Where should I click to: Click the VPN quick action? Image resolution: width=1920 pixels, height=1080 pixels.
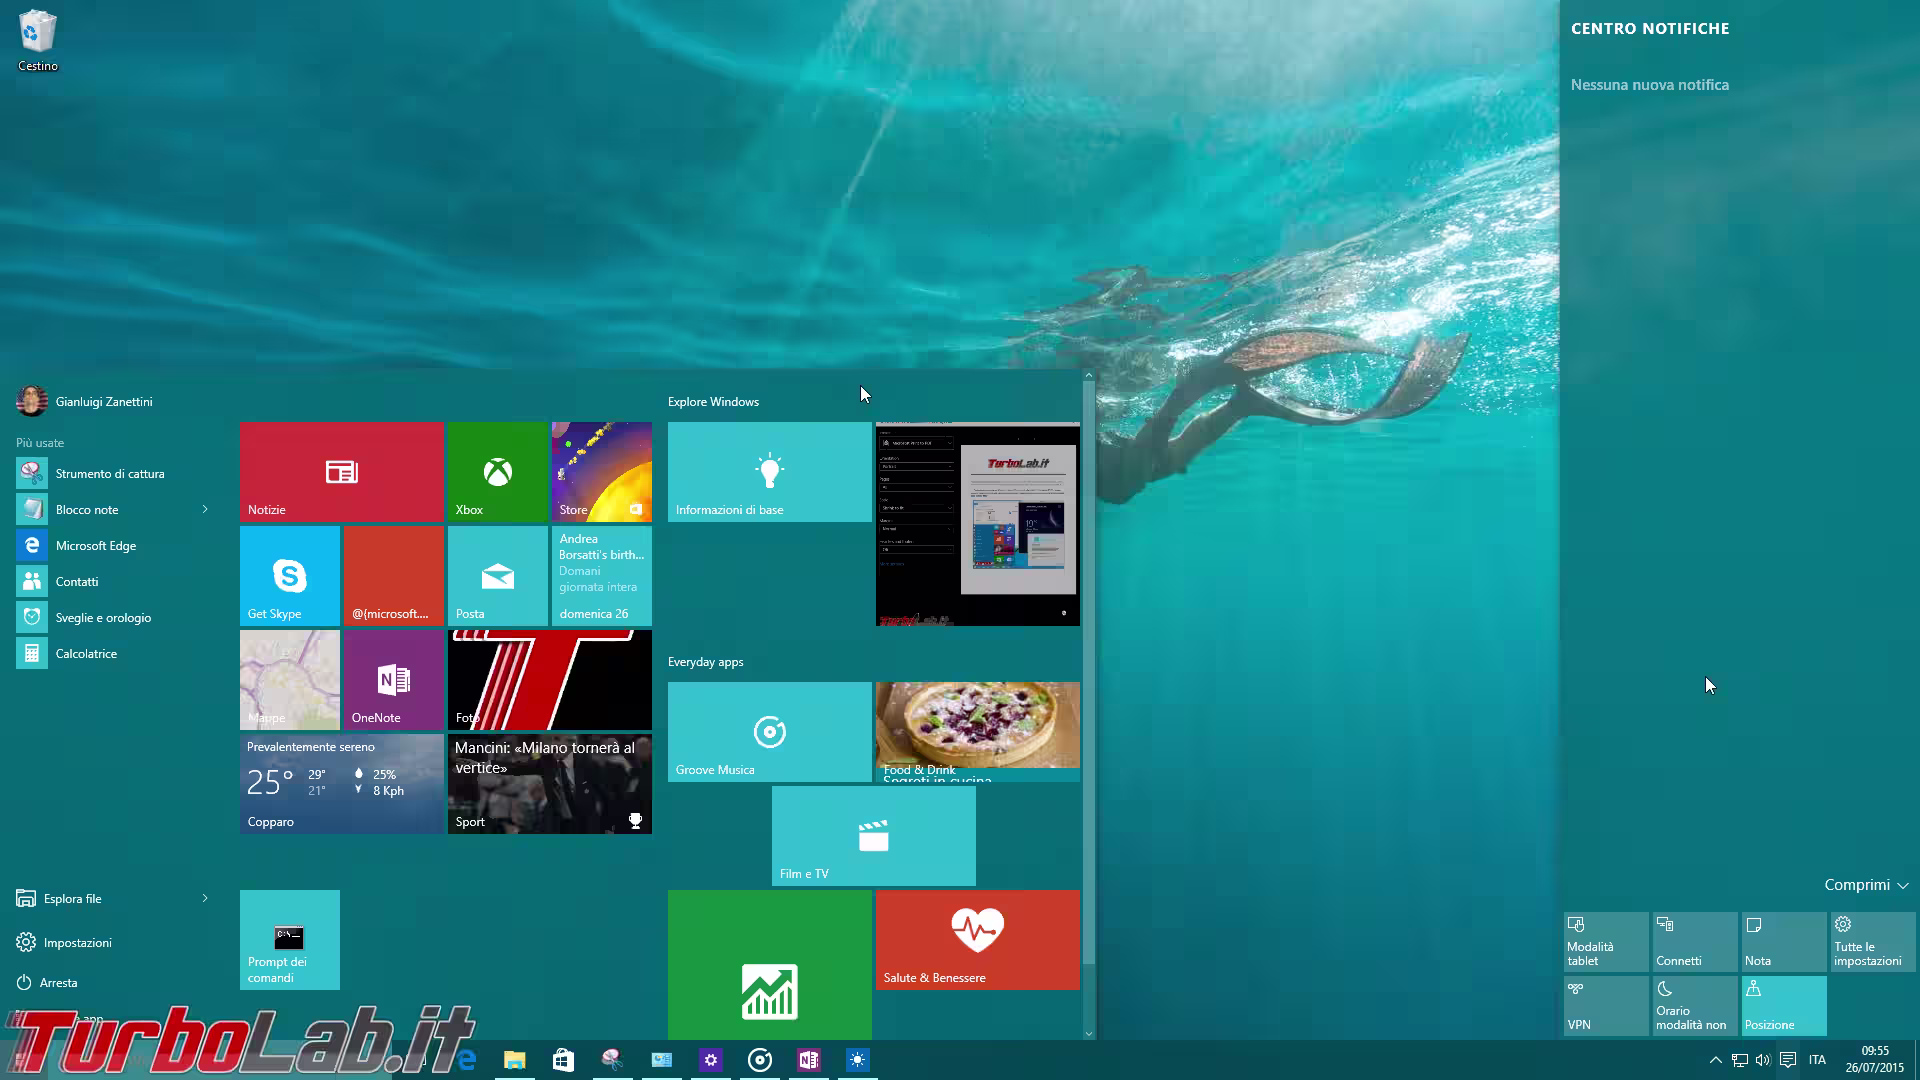pos(1606,1005)
